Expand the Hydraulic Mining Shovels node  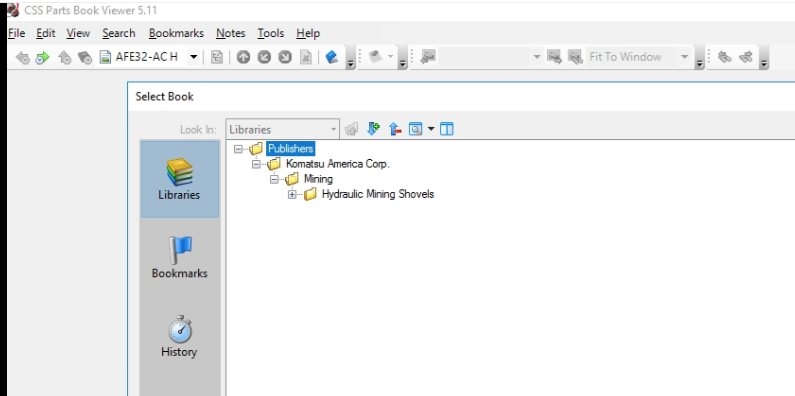click(x=292, y=194)
